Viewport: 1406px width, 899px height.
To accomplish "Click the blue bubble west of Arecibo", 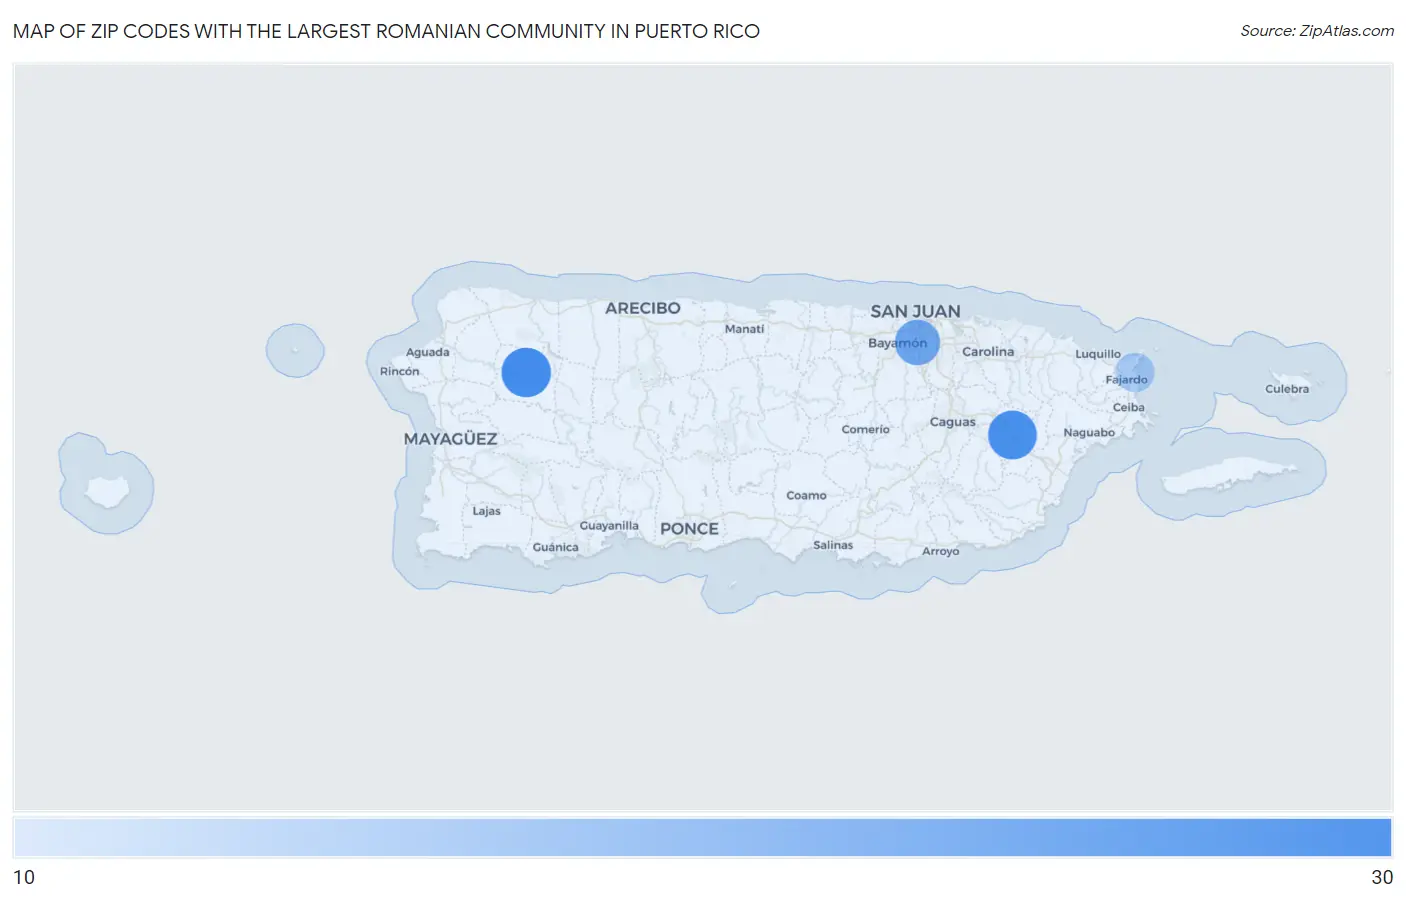I will (526, 372).
